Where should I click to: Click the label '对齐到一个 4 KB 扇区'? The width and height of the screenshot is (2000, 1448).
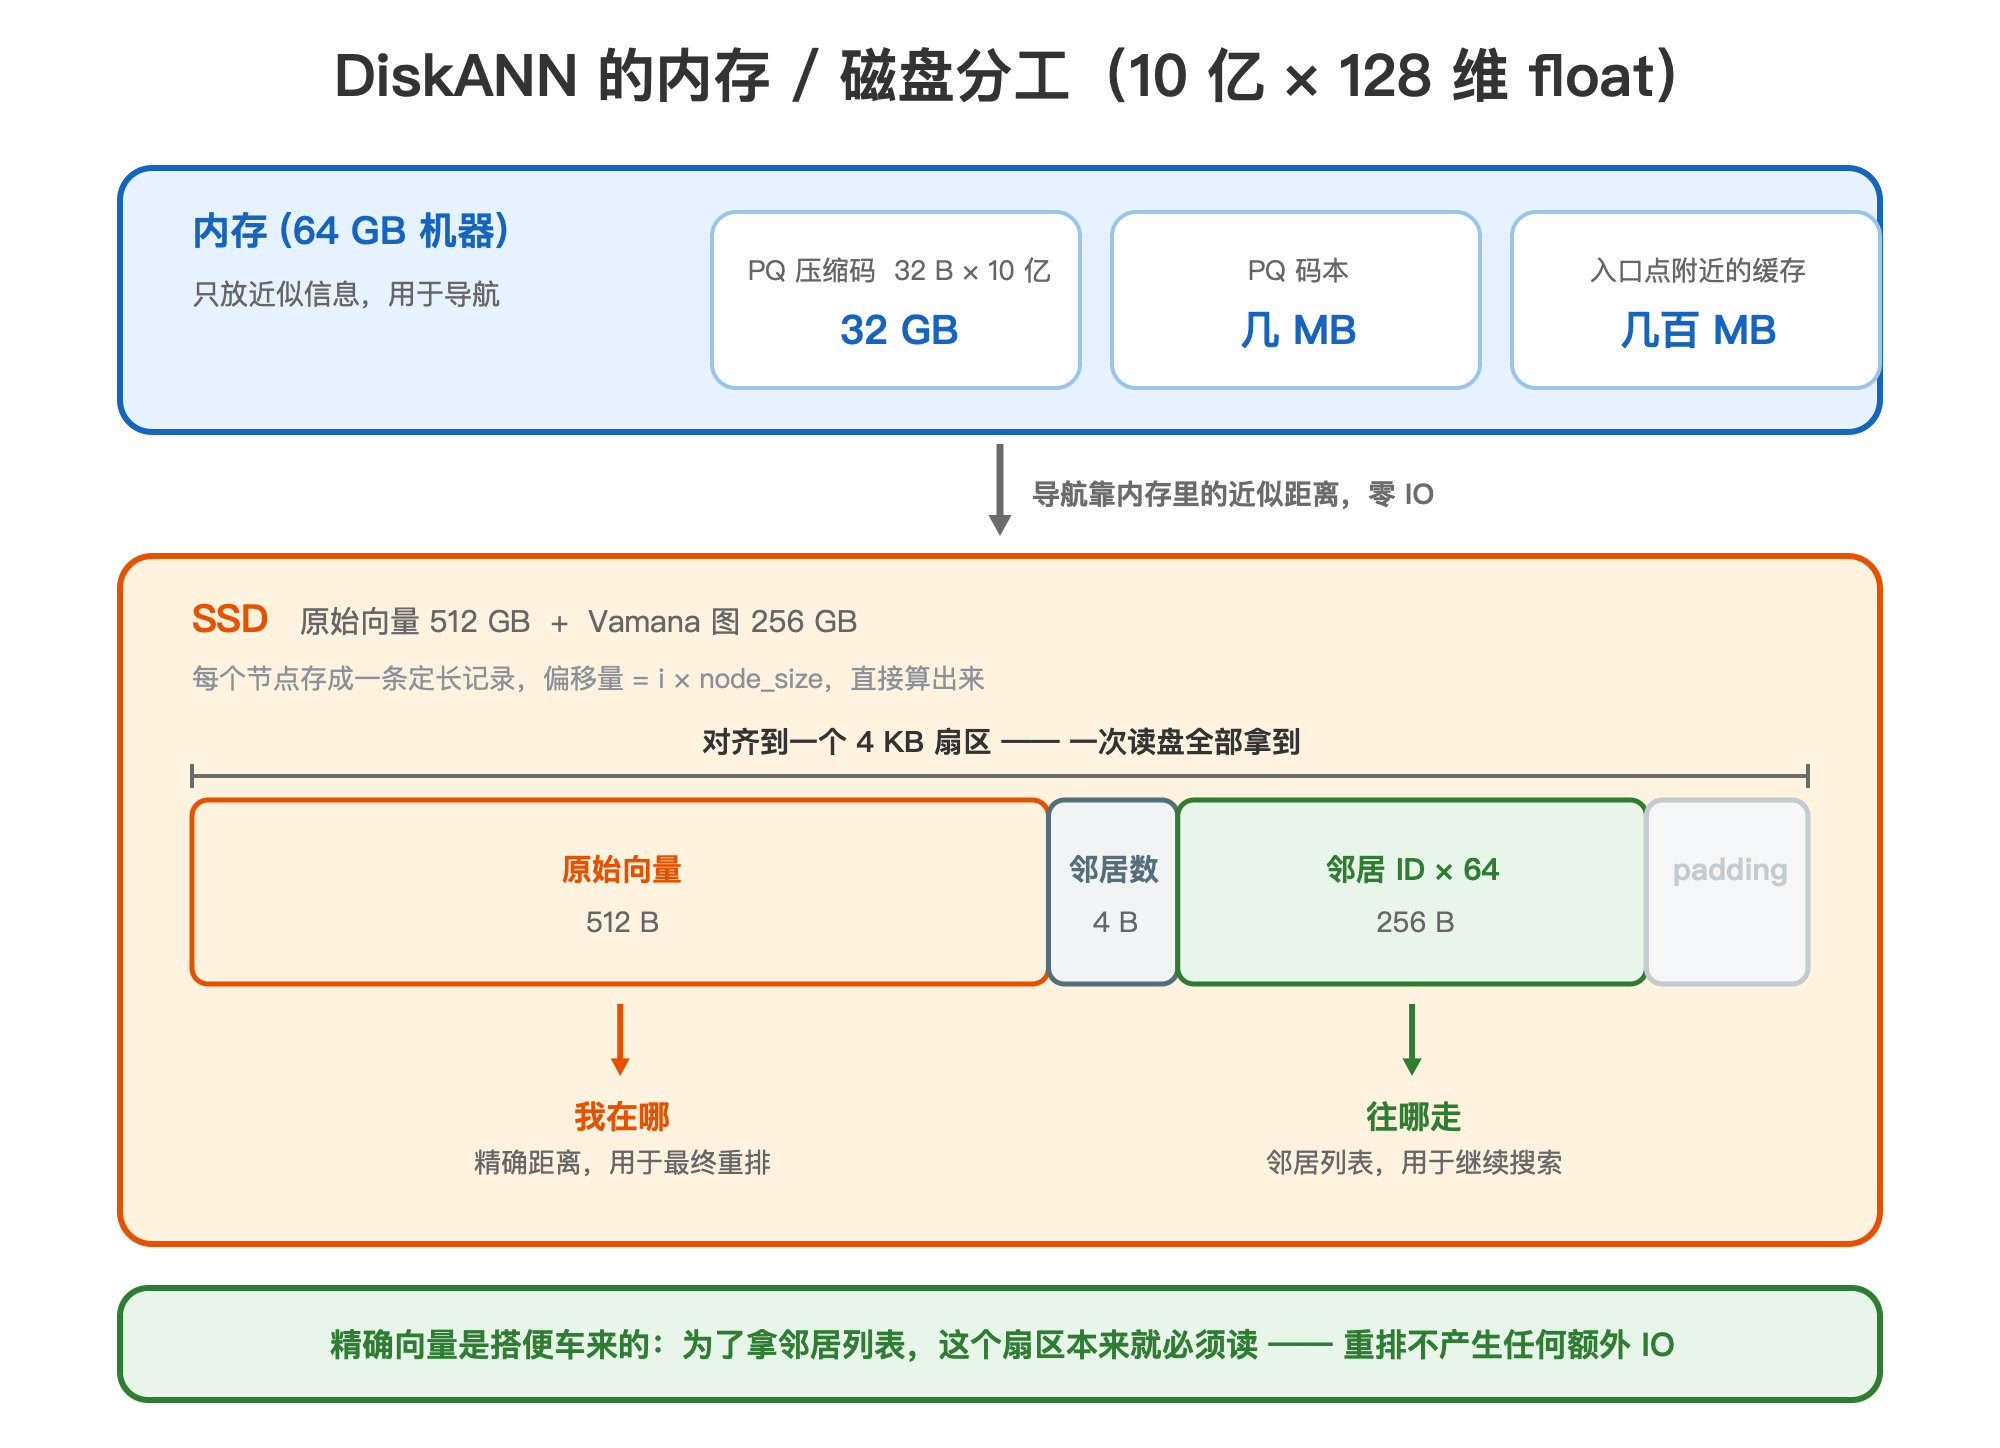click(x=846, y=742)
